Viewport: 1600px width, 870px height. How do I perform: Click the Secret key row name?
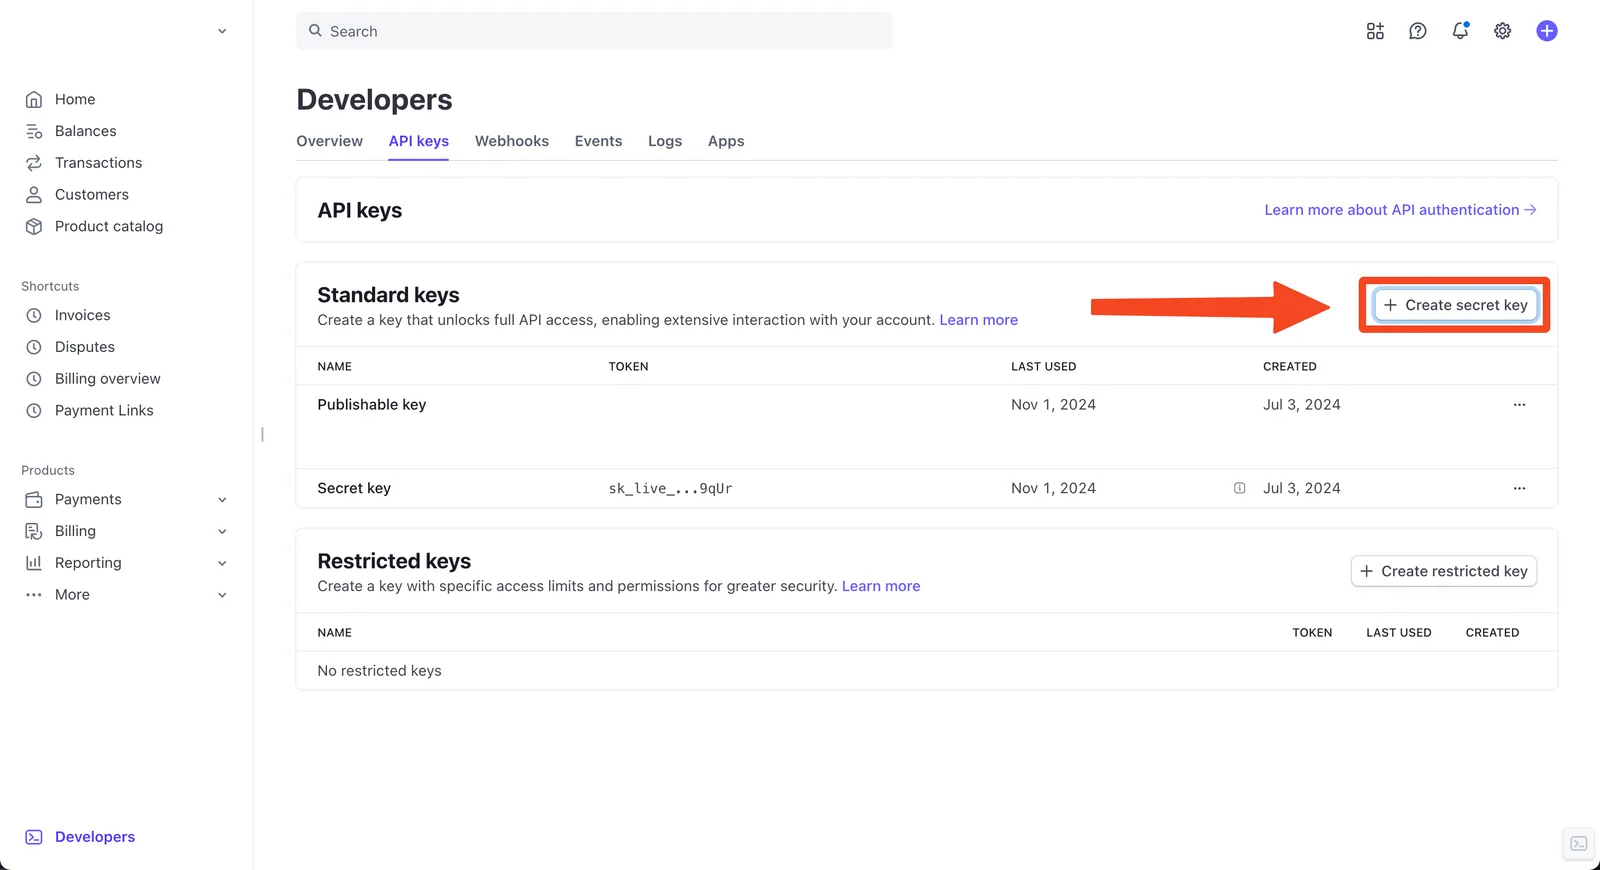[x=354, y=489]
